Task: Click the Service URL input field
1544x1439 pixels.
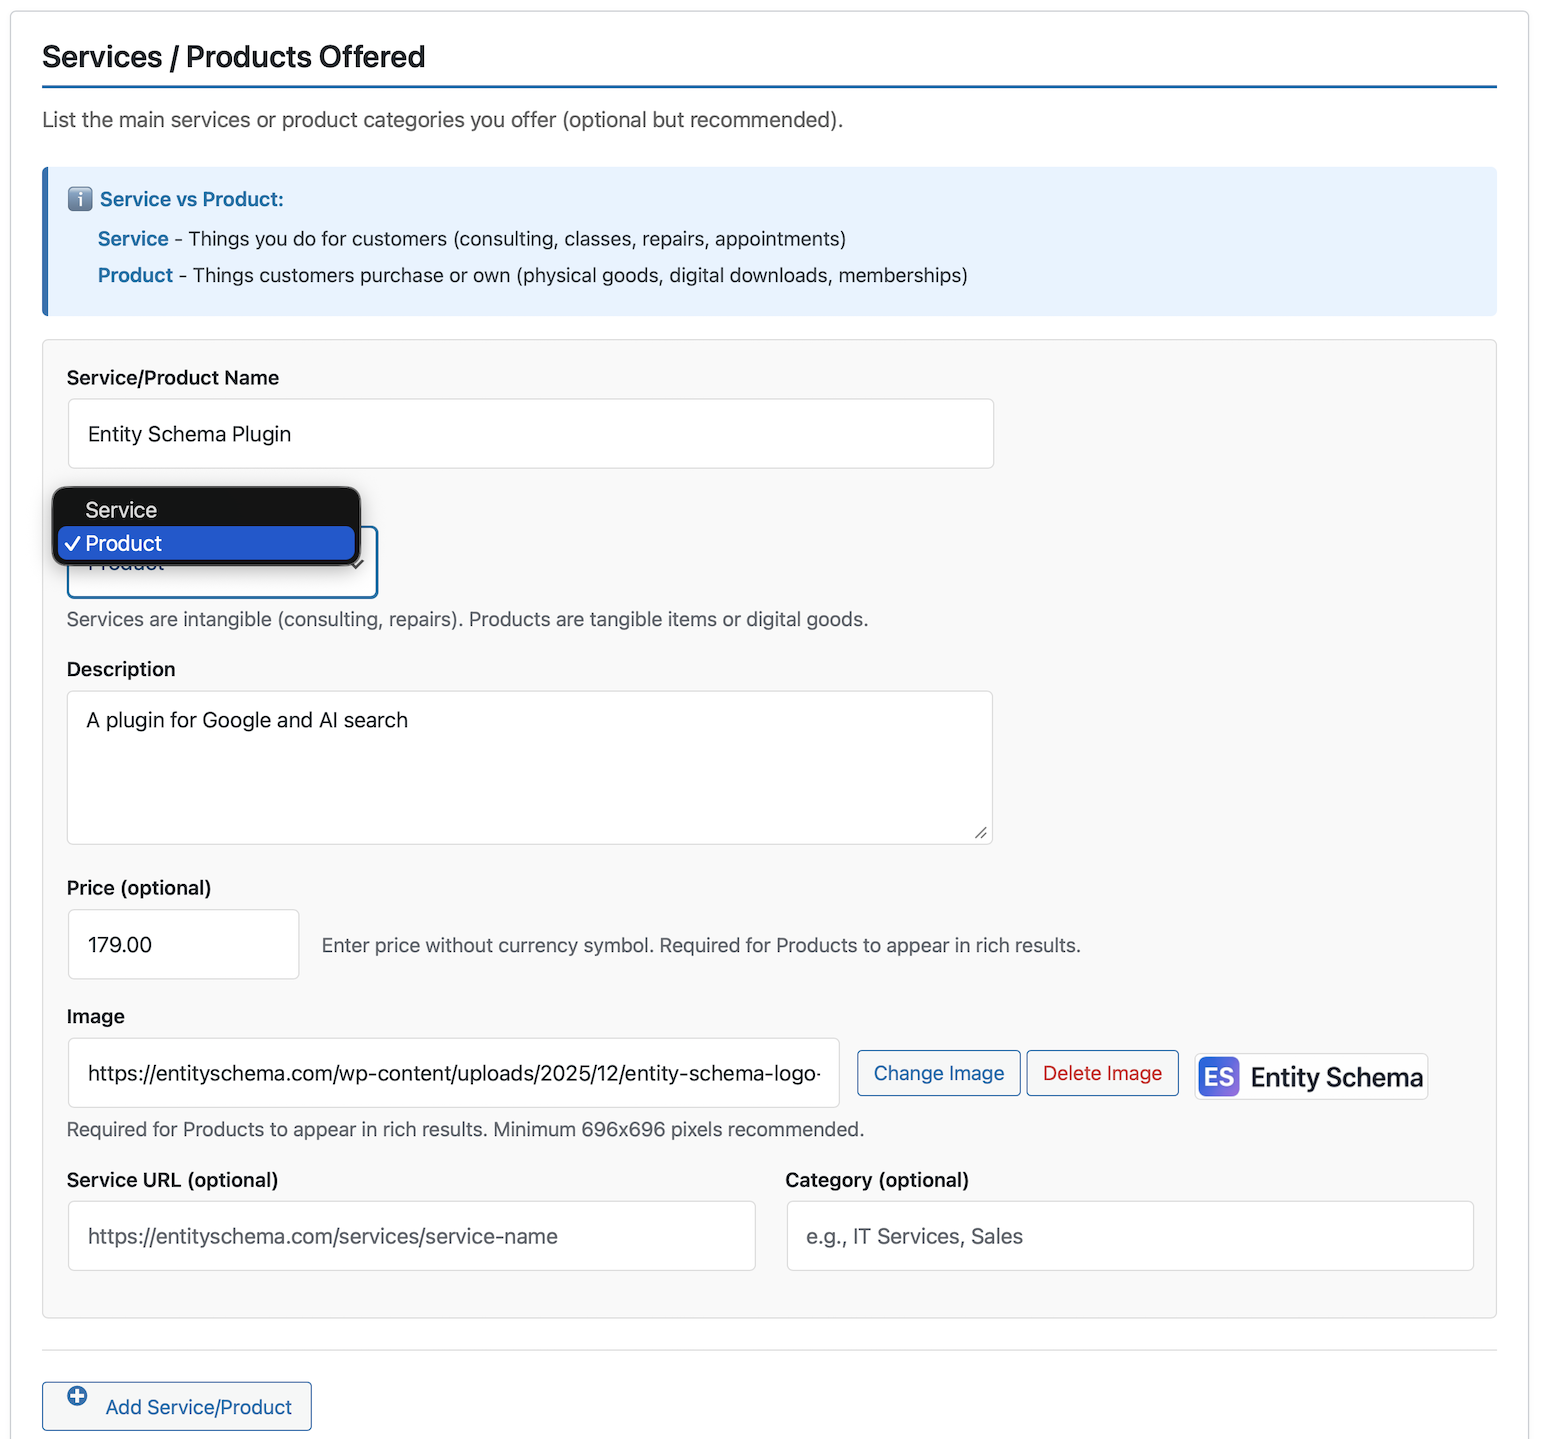Action: 411,1236
